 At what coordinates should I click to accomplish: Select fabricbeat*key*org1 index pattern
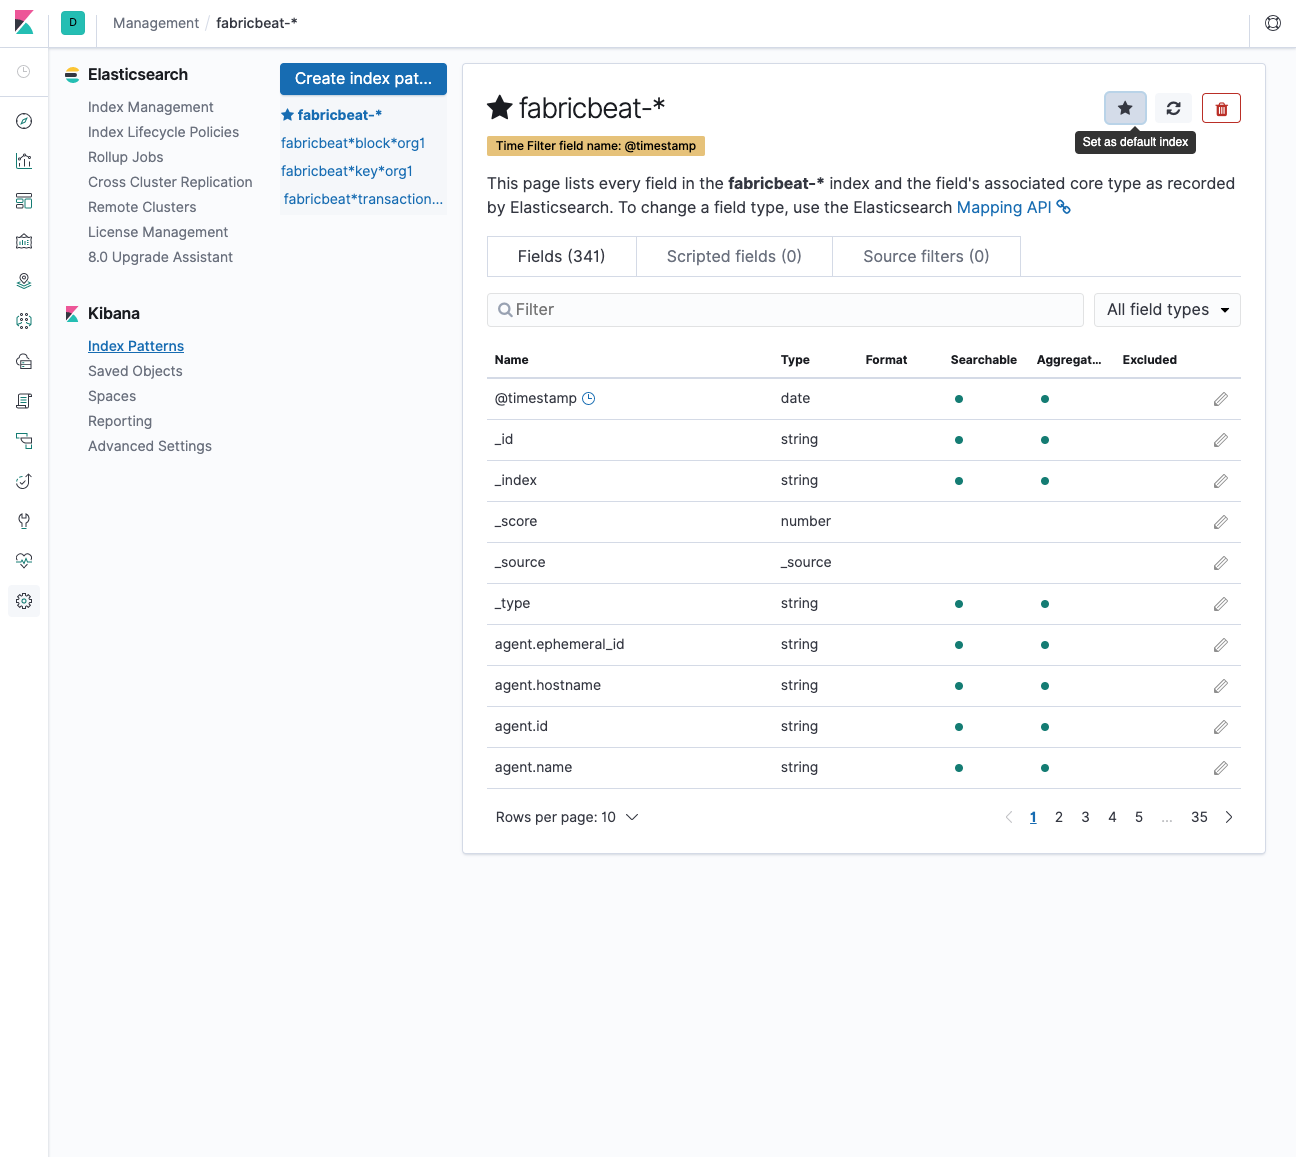click(x=347, y=171)
